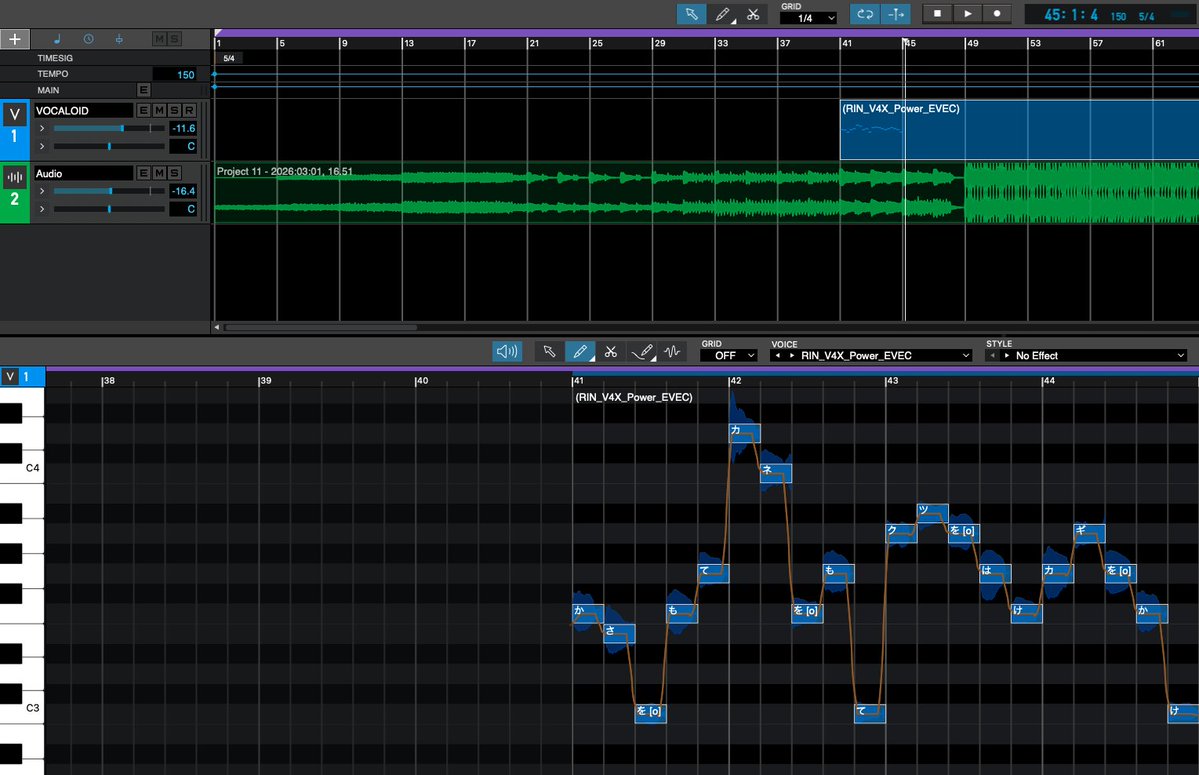Start playback with the play button

(967, 13)
